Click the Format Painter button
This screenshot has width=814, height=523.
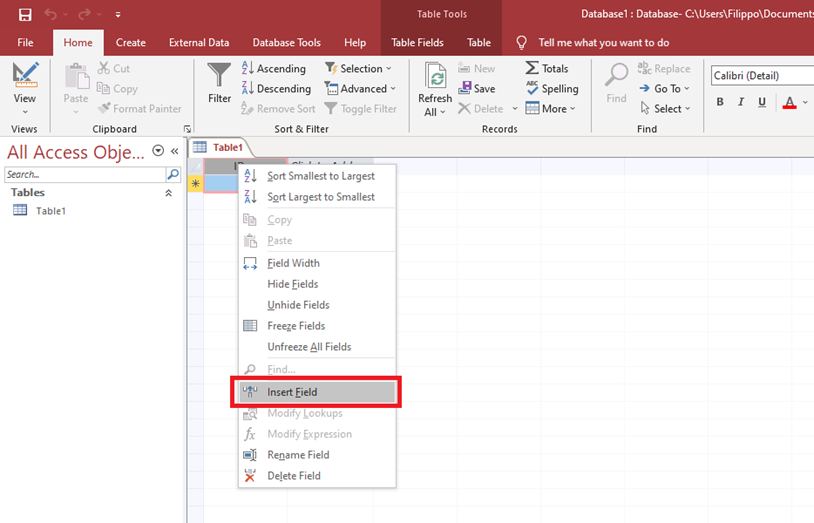pyautogui.click(x=140, y=109)
